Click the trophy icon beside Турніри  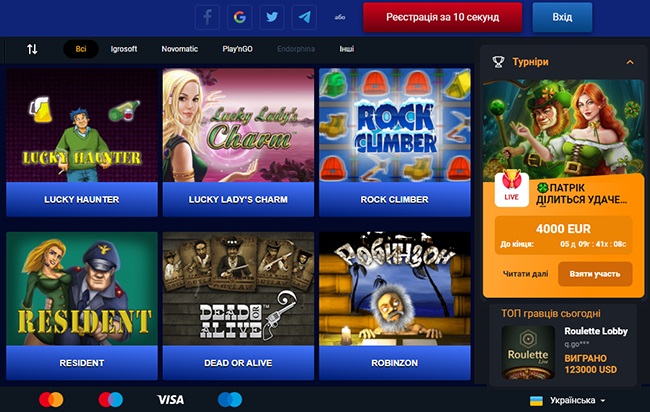(x=498, y=62)
